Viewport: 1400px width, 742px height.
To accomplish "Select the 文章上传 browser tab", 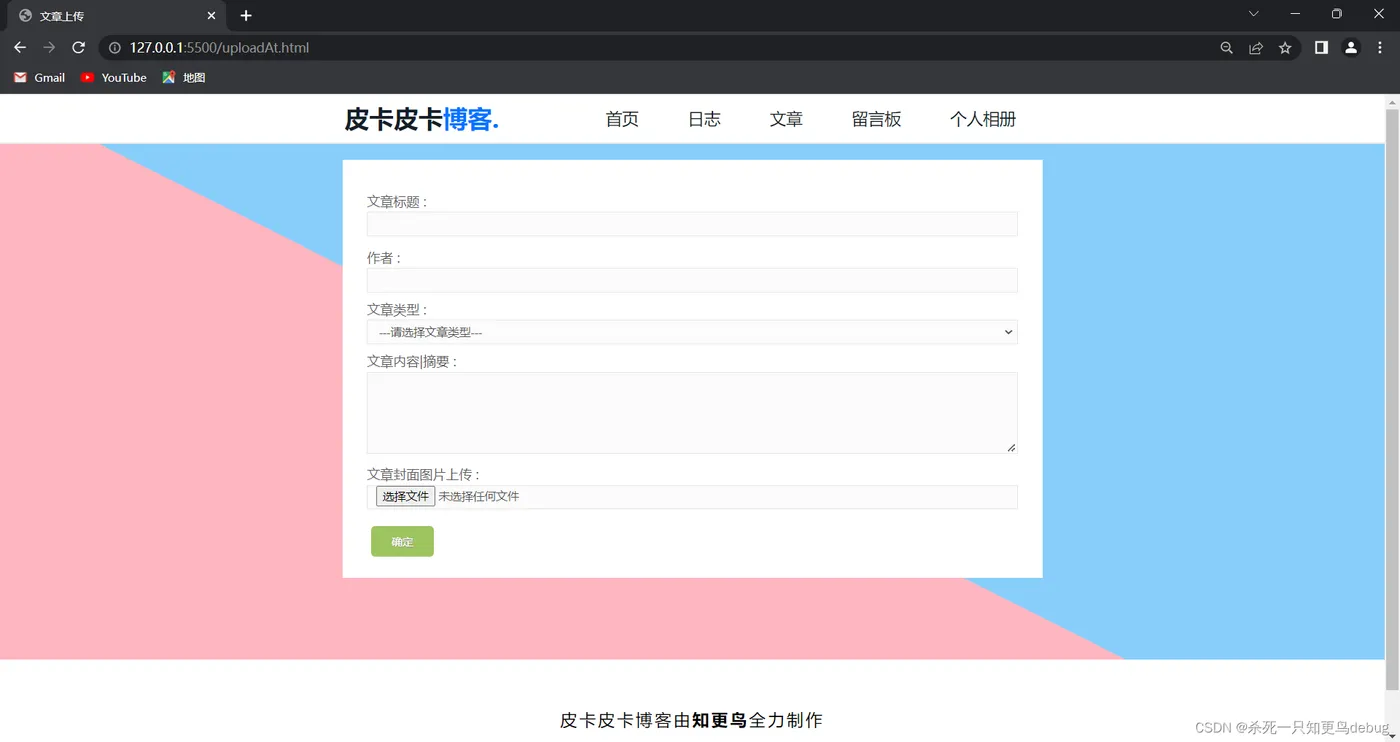I will coord(117,16).
